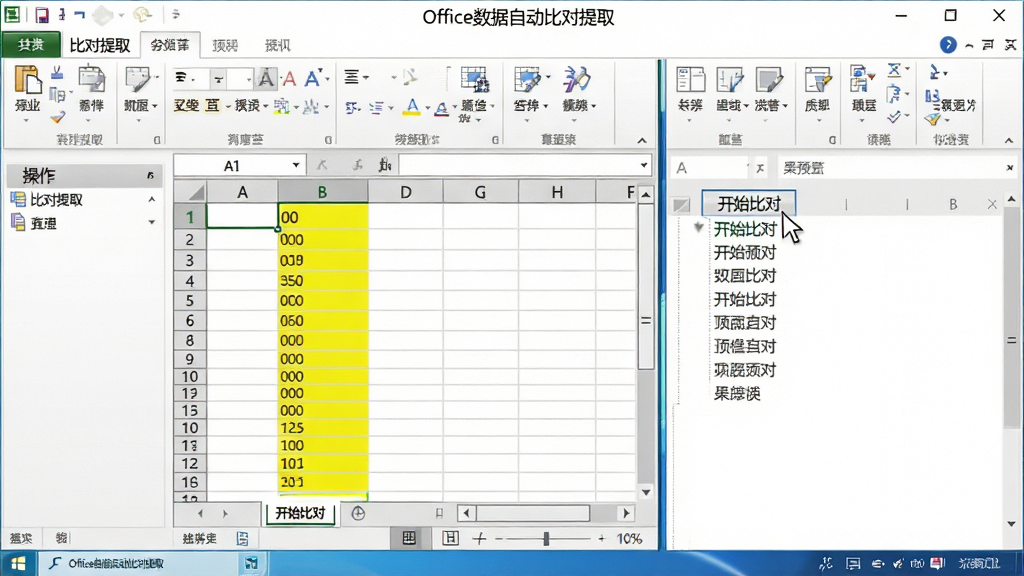This screenshot has width=1024, height=576.
Task: Click the zoom slider handle
Action: 546,539
